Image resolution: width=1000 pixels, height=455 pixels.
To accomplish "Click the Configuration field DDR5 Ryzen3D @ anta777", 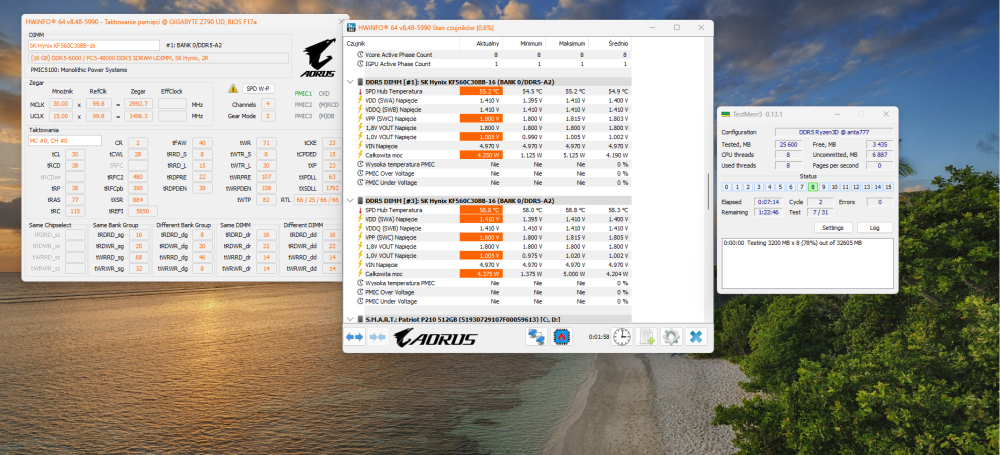I will [x=834, y=132].
